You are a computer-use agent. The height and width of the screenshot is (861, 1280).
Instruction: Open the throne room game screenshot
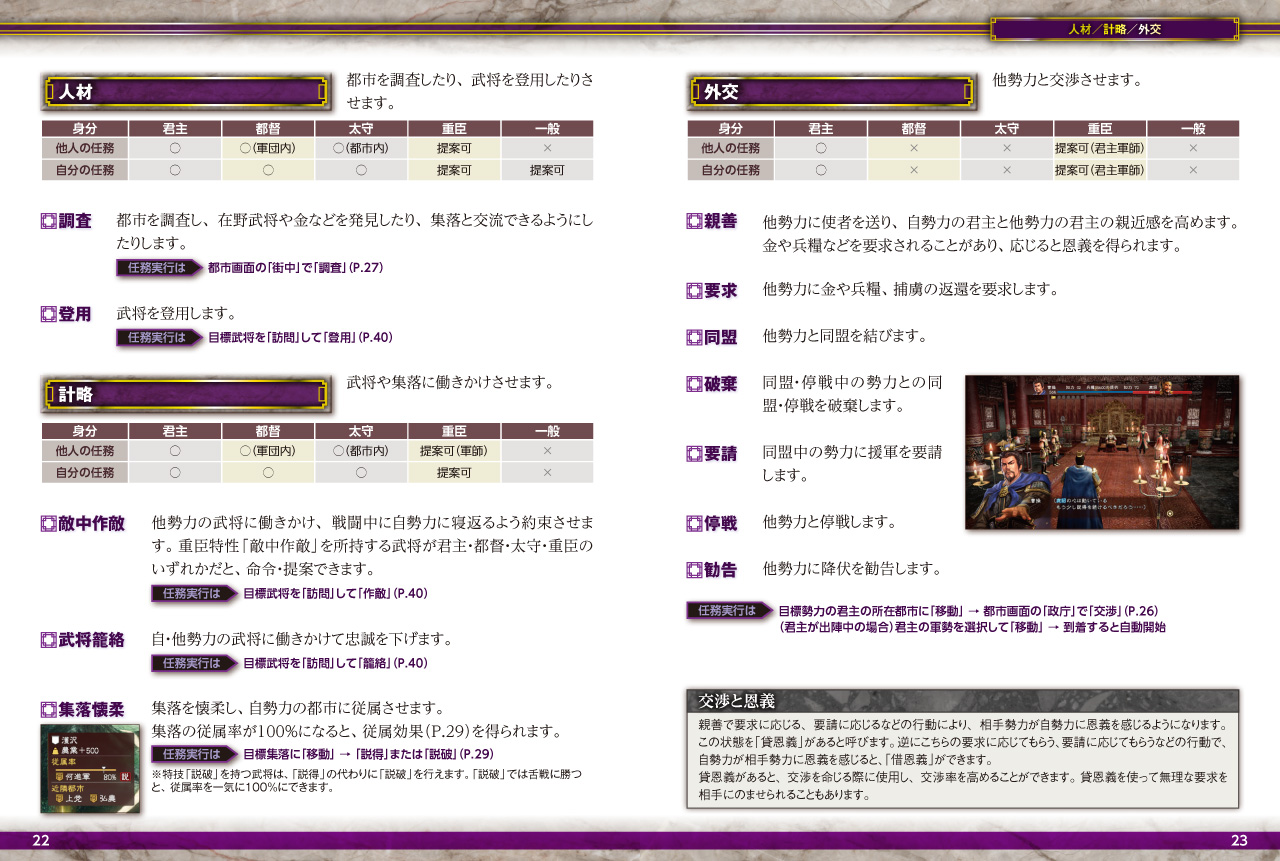[1101, 452]
